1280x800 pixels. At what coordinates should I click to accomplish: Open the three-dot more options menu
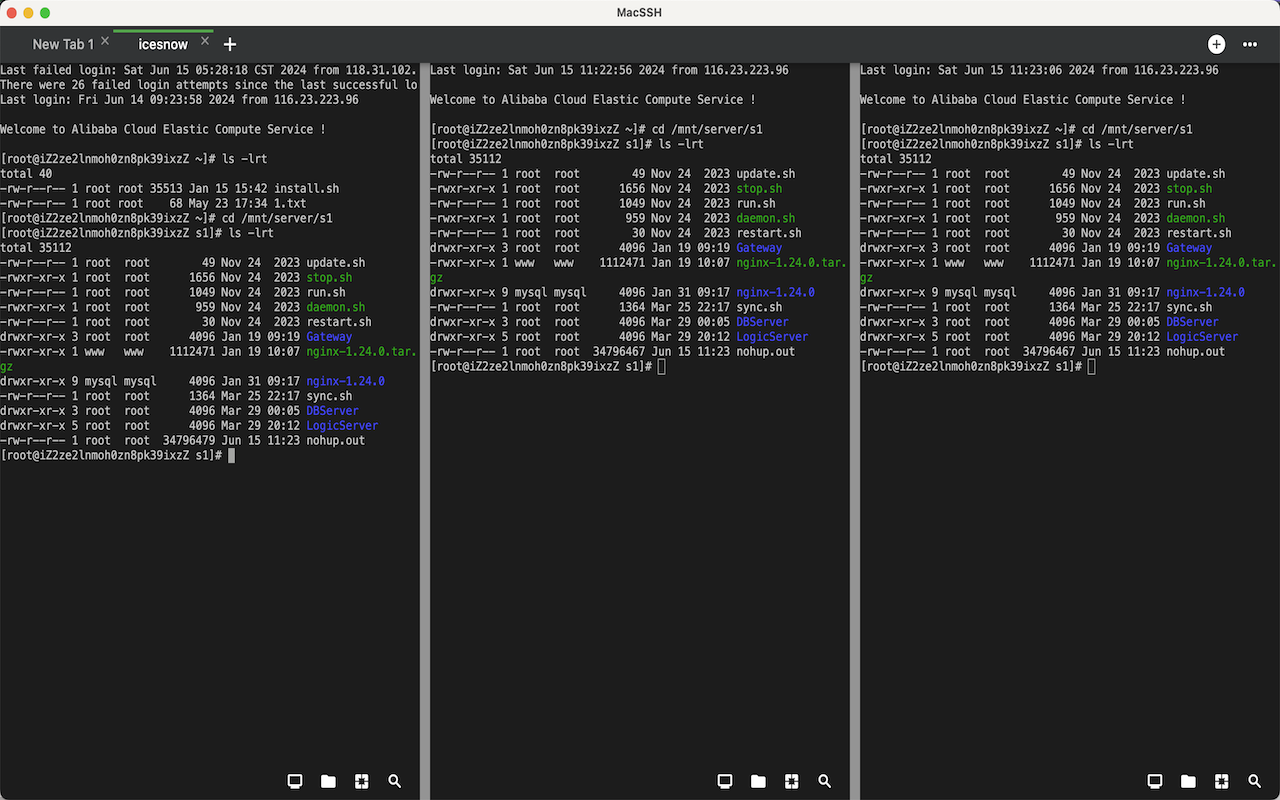1250,44
